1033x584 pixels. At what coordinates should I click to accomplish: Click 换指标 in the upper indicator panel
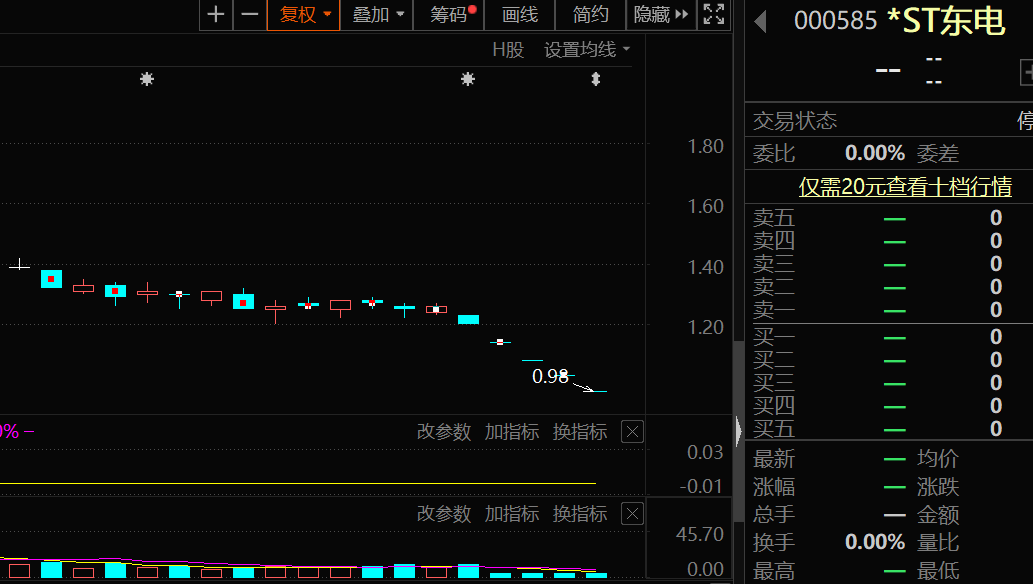(580, 432)
